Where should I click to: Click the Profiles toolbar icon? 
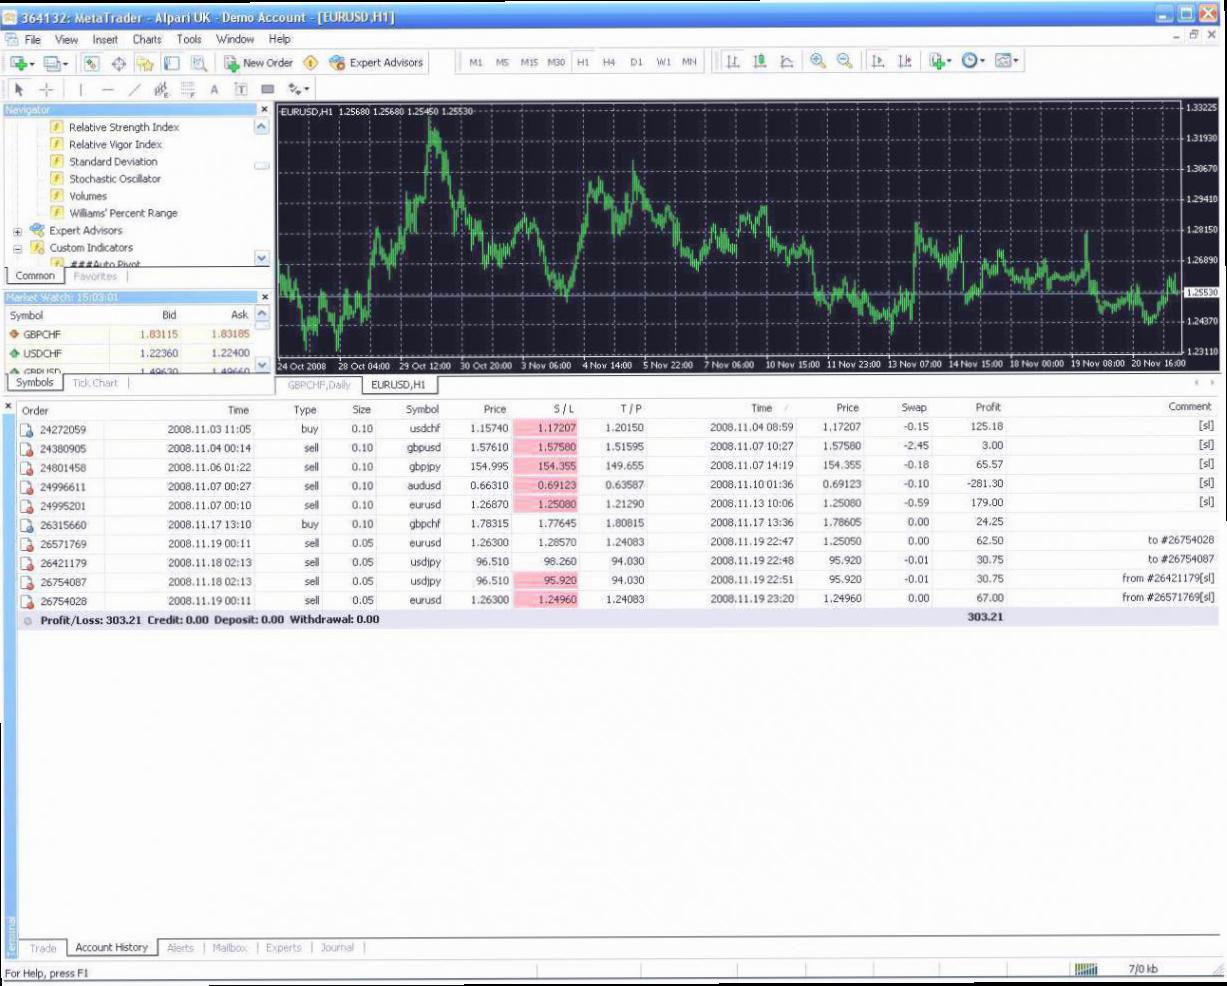pyautogui.click(x=55, y=63)
